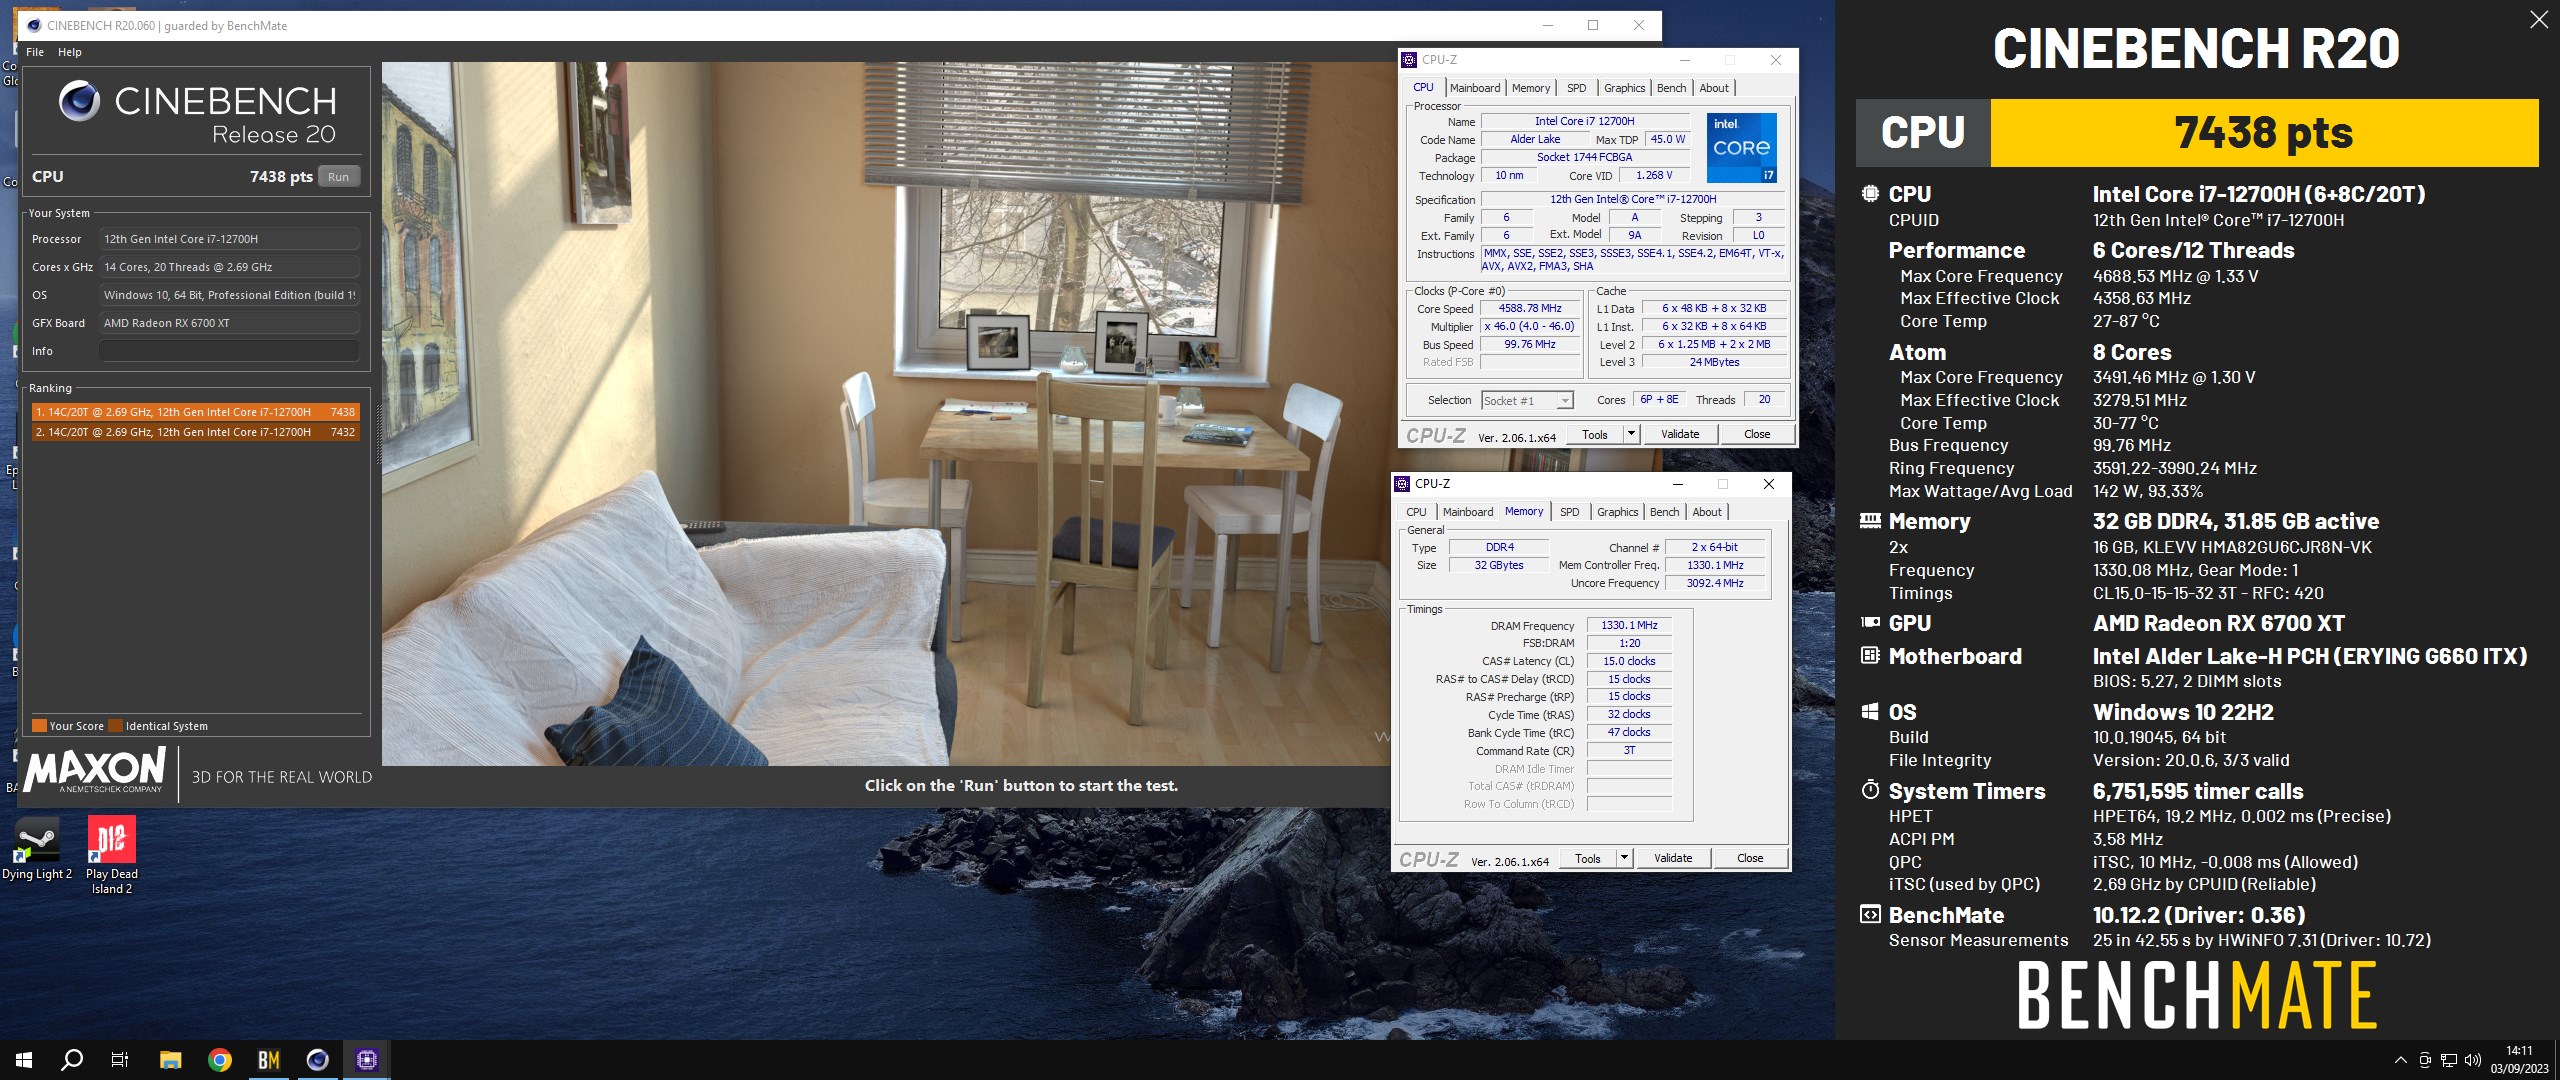Open Play Dead Island 2 desktop shortcut
The width and height of the screenshot is (2560, 1080).
click(112, 856)
